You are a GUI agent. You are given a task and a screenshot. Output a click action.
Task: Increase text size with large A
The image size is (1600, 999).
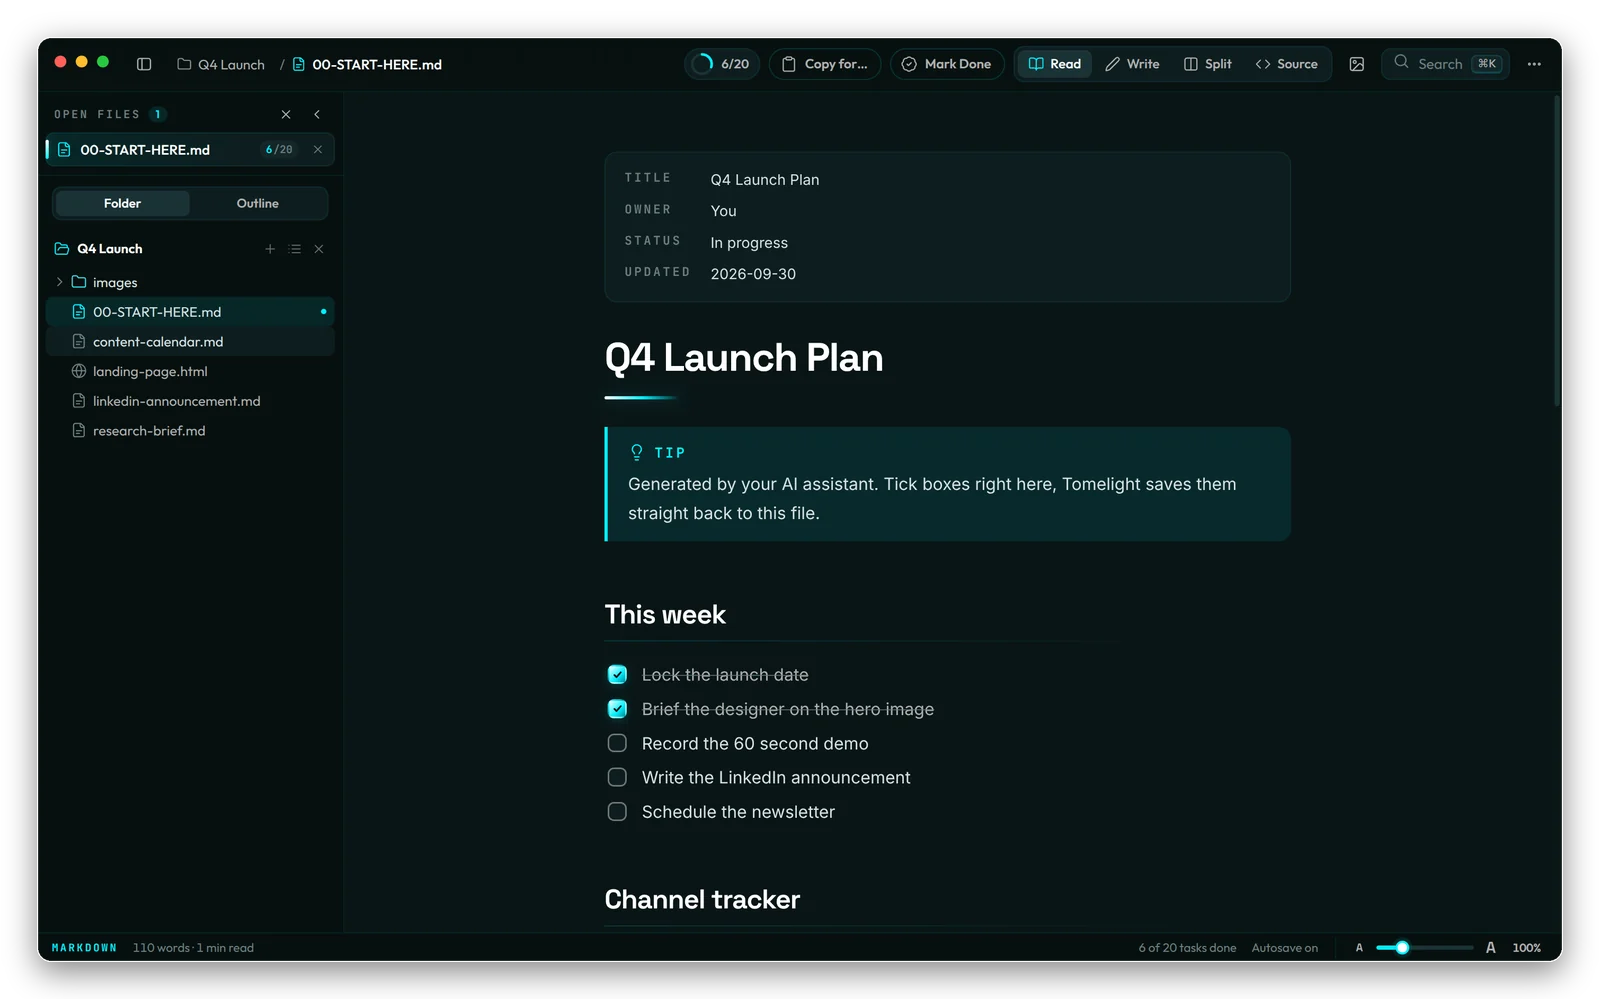click(1491, 948)
